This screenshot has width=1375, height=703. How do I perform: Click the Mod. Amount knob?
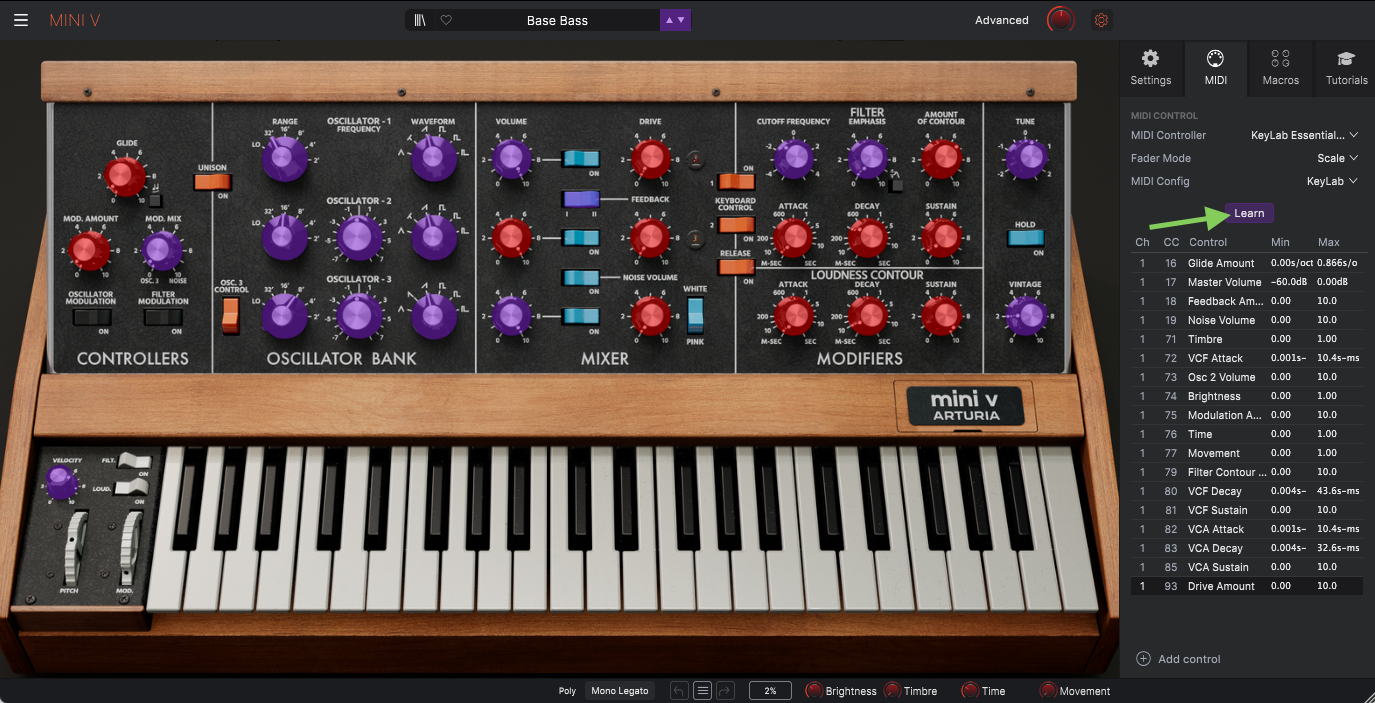89,251
